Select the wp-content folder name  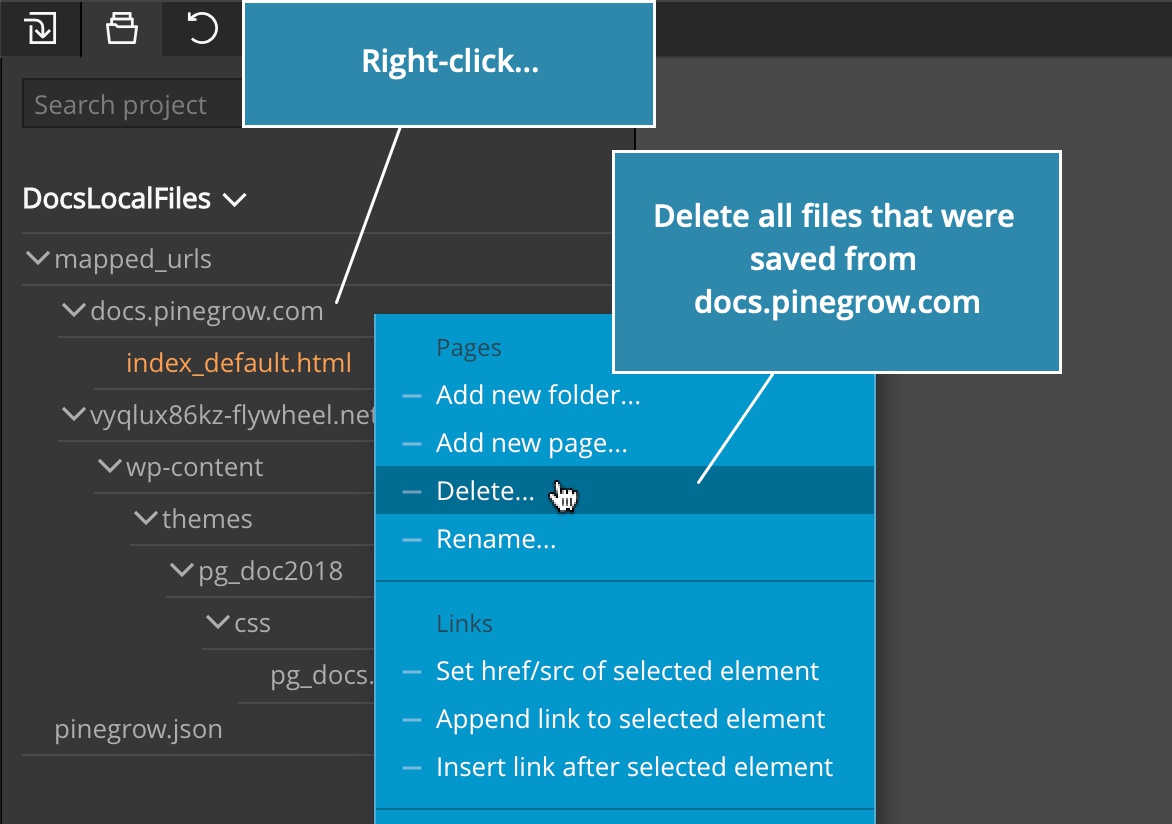point(194,467)
